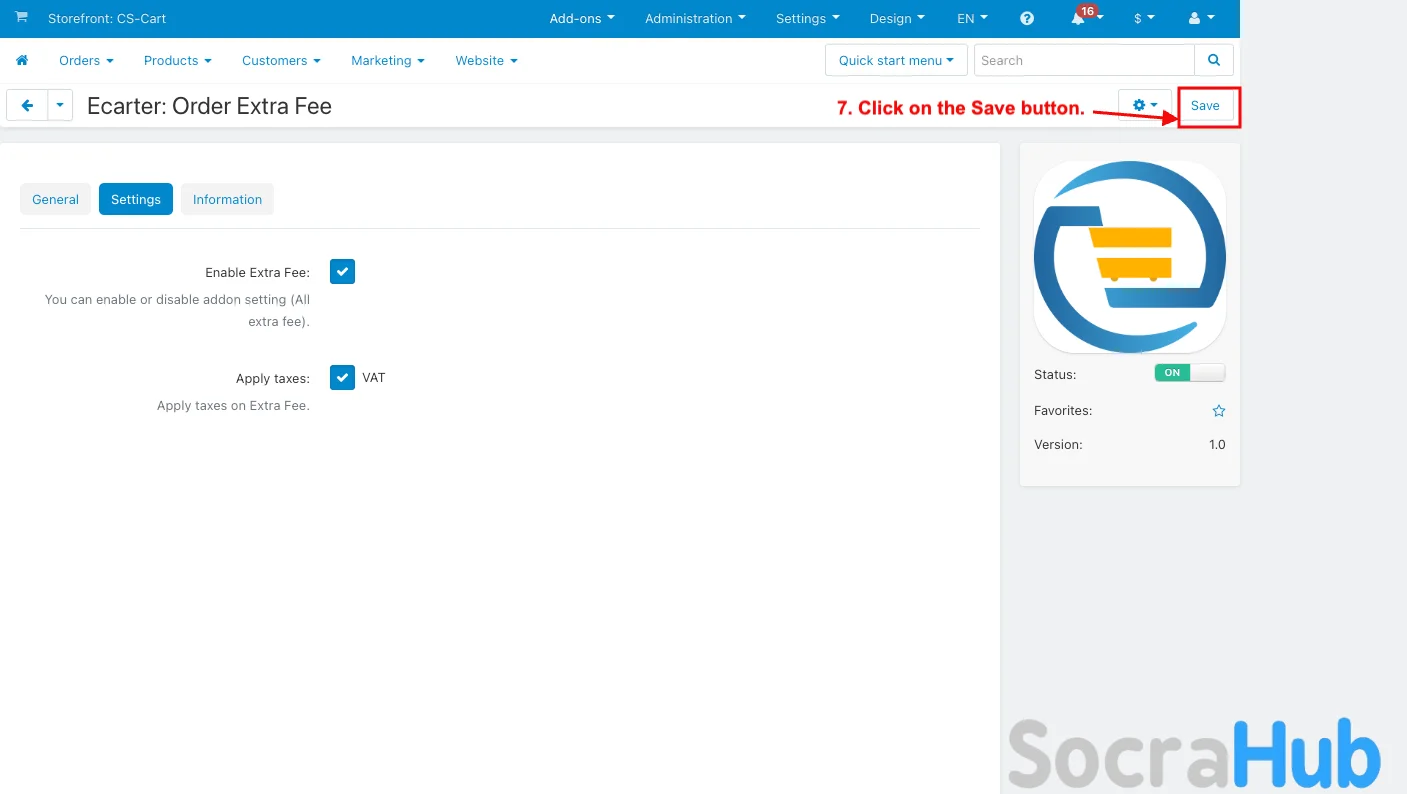
Task: Open notifications bell with 16 badge
Action: coord(1079,19)
